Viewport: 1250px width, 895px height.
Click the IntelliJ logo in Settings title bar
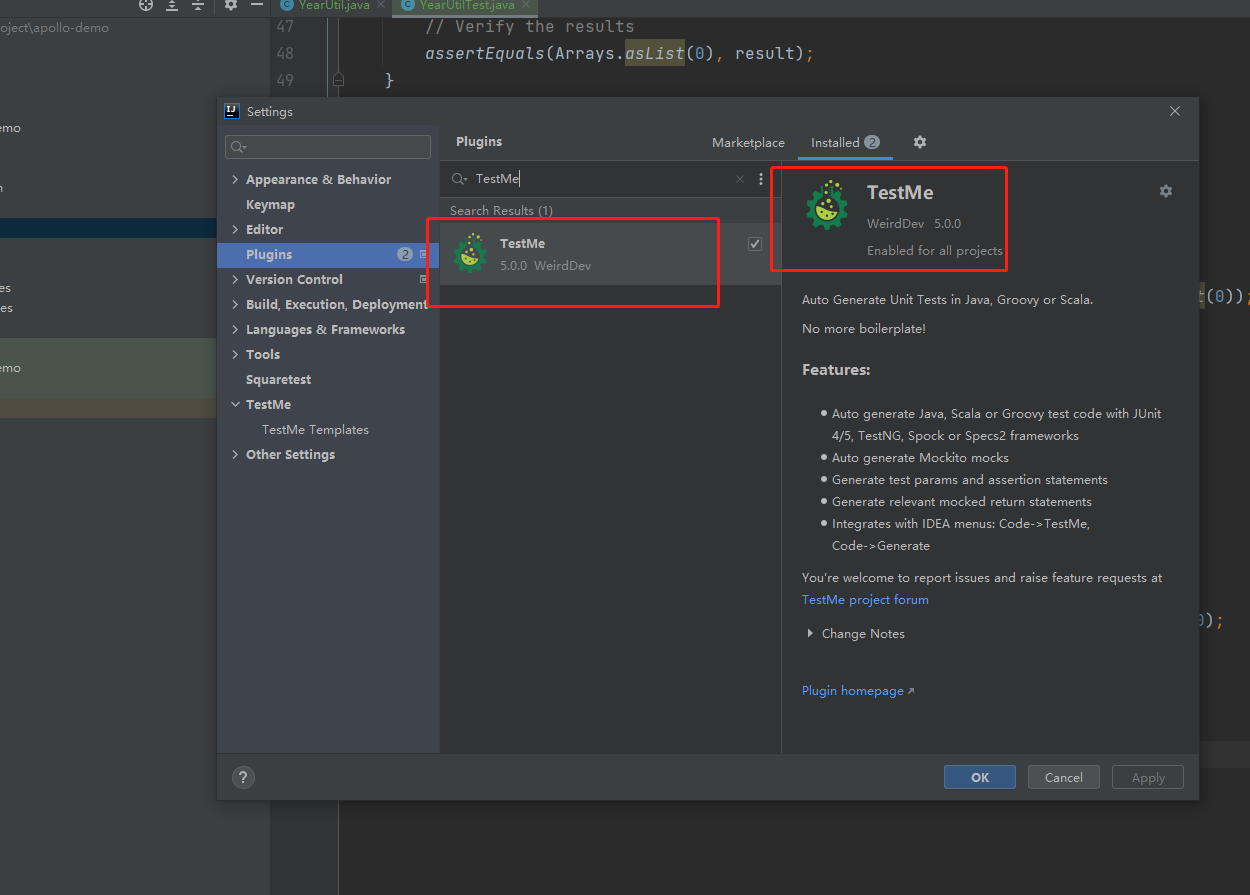click(x=232, y=111)
